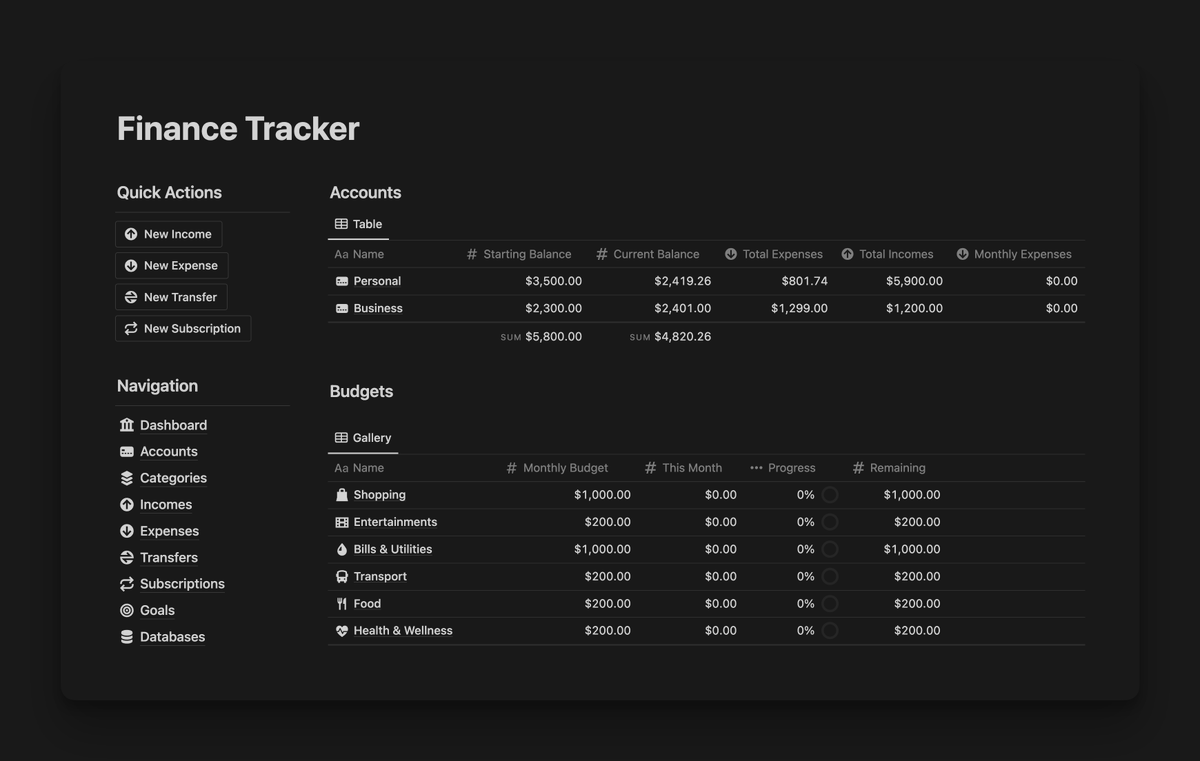This screenshot has height=761, width=1200.
Task: Open the Monthly Expenses column header
Action: [x=1014, y=254]
